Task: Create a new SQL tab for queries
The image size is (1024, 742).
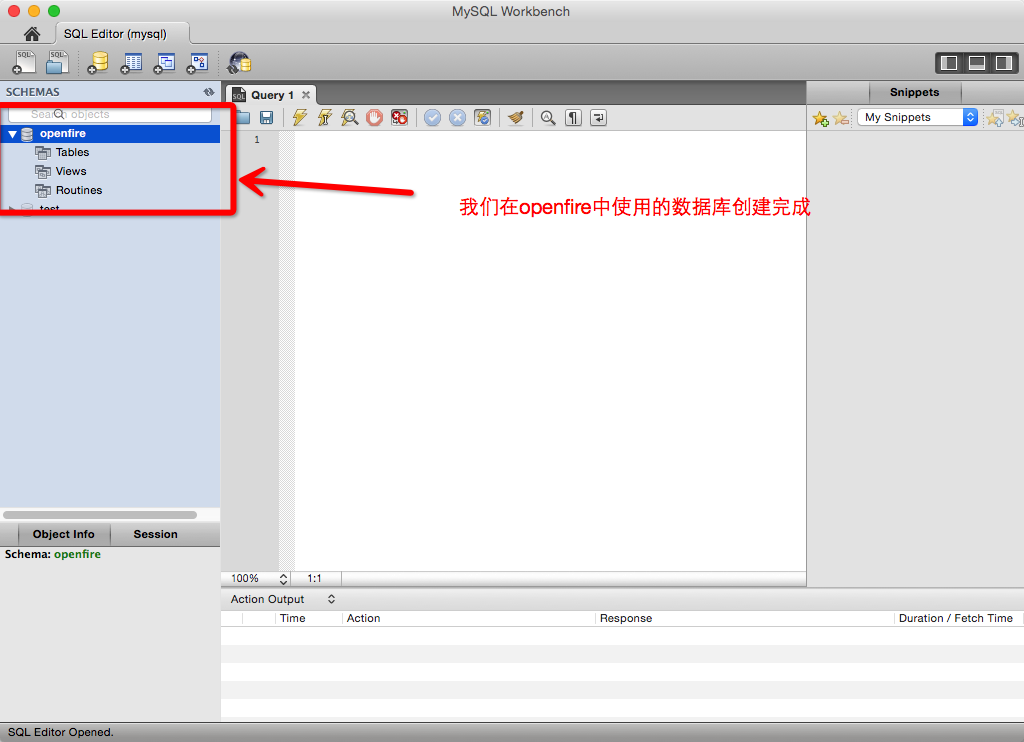Action: pyautogui.click(x=24, y=63)
